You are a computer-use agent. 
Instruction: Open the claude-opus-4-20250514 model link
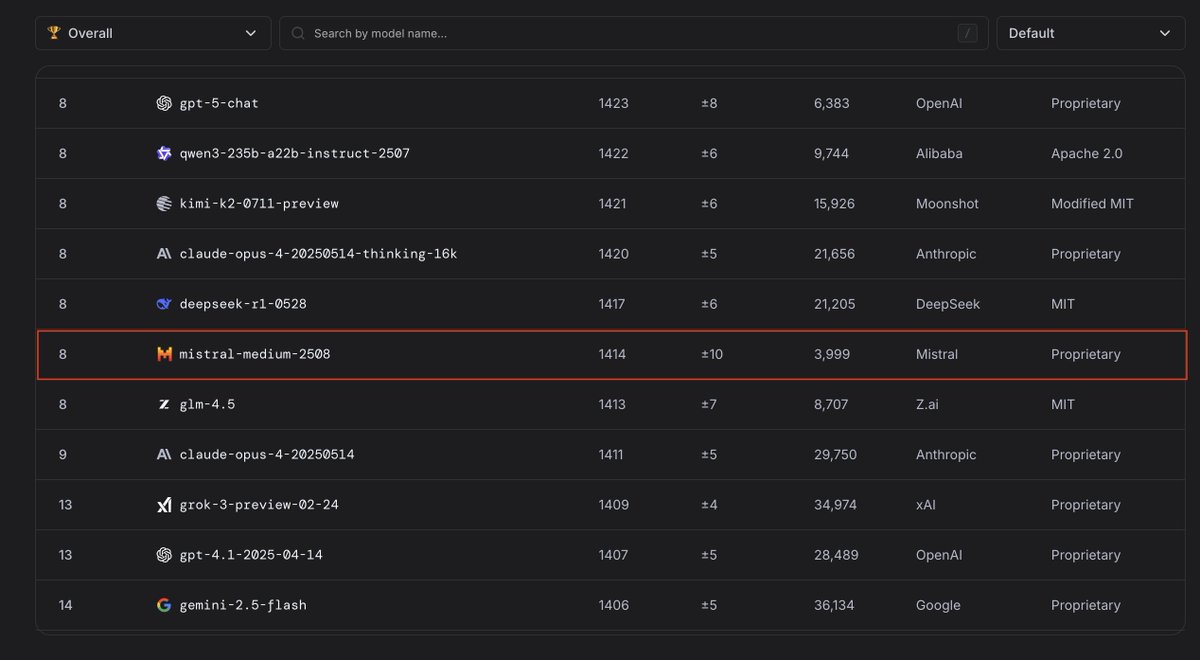[267, 454]
